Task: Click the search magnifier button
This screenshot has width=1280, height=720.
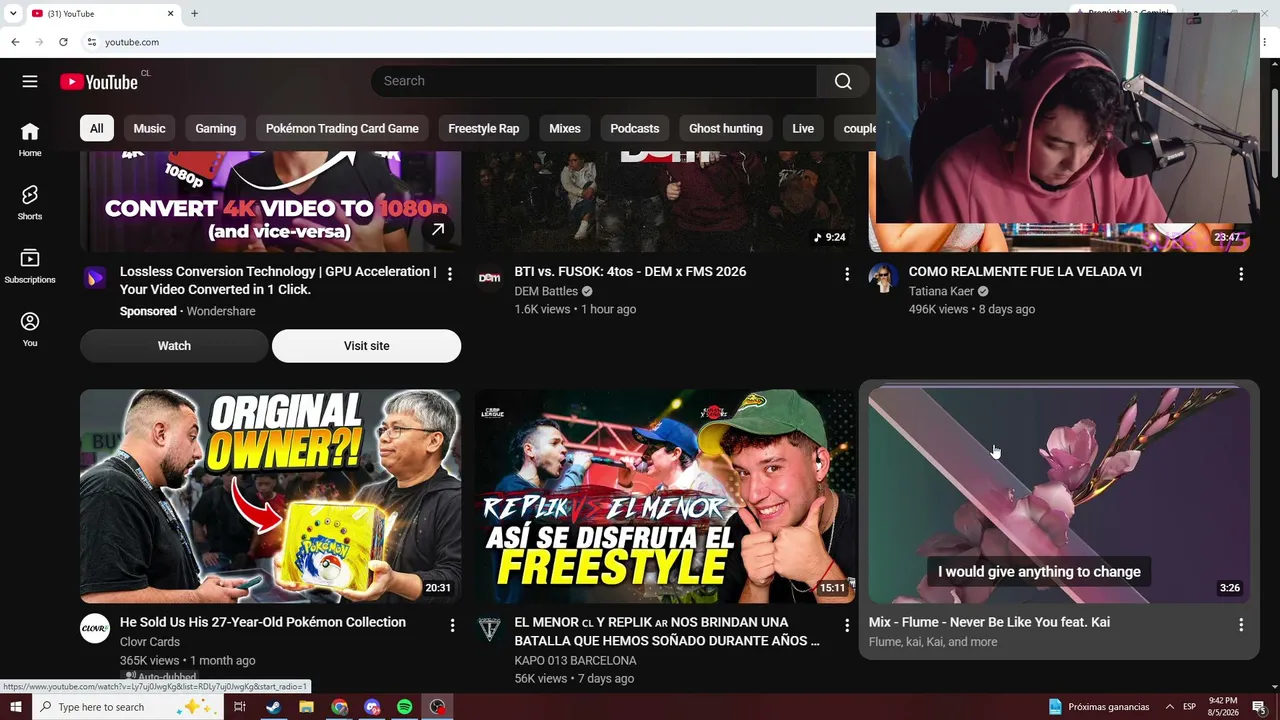Action: (x=843, y=81)
